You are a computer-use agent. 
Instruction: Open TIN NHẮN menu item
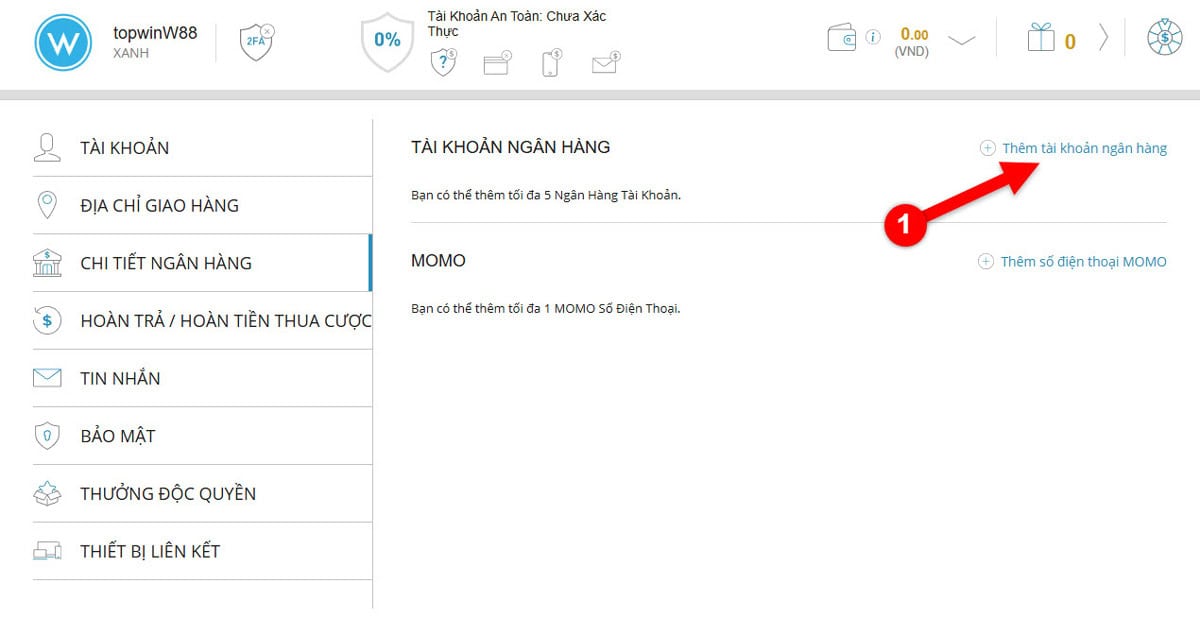coord(202,378)
